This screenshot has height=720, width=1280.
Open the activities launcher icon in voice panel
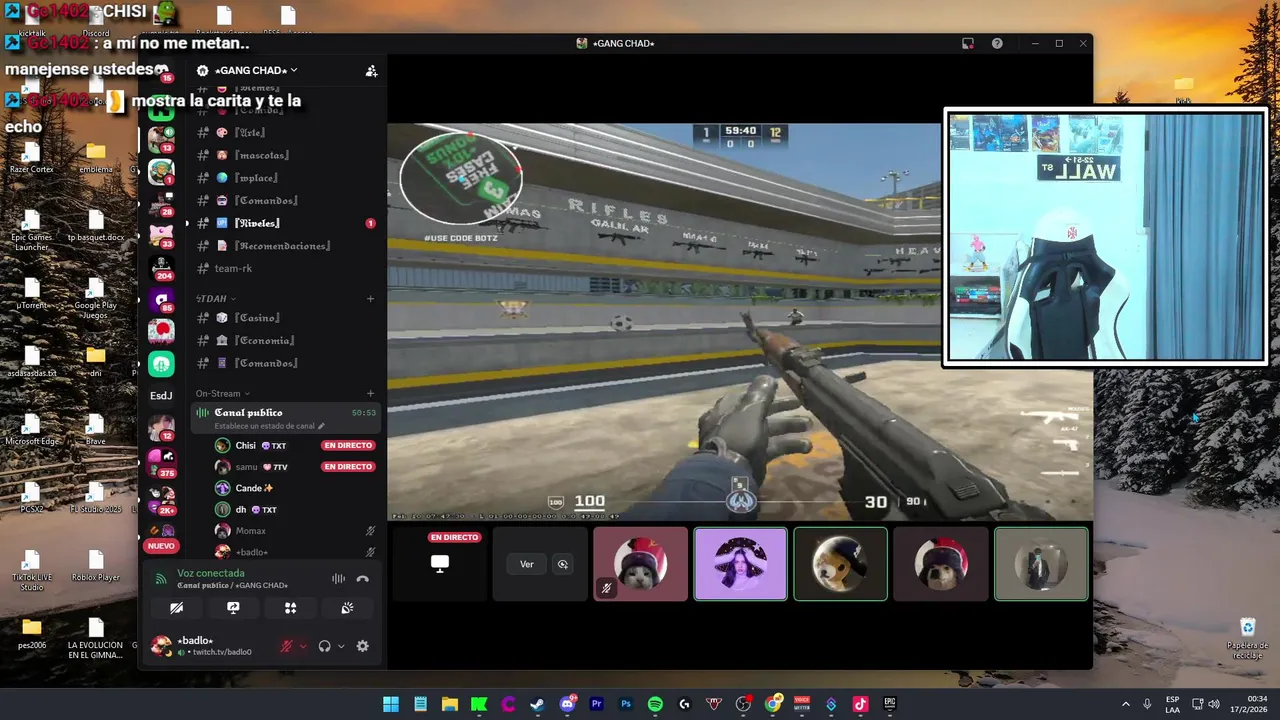pos(290,608)
